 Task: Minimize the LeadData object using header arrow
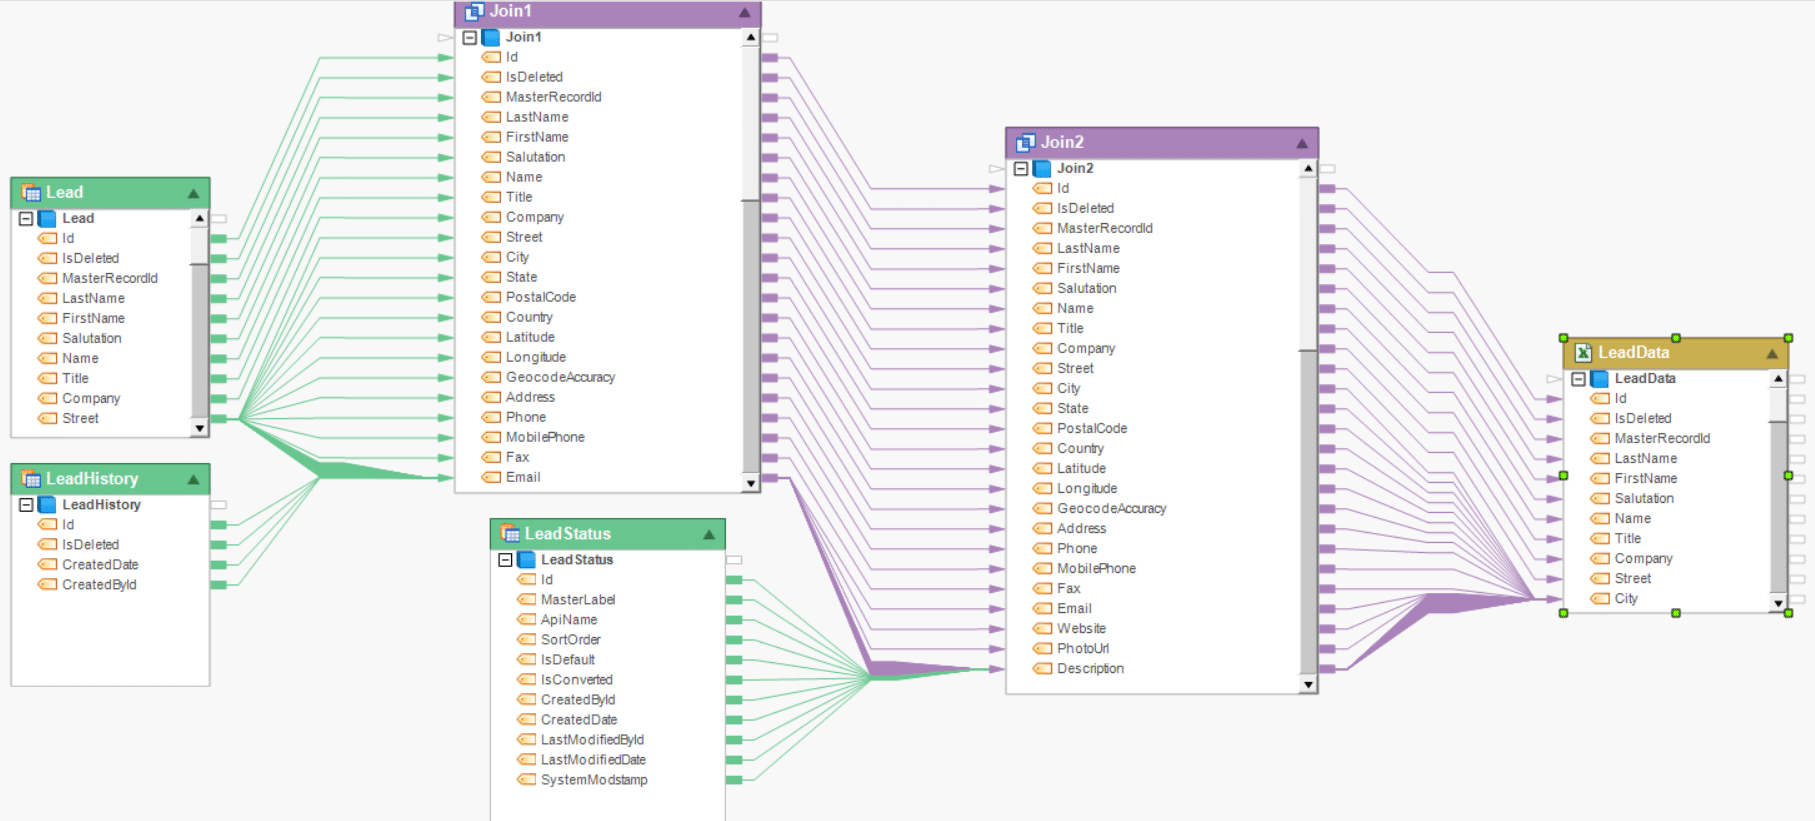click(1771, 353)
